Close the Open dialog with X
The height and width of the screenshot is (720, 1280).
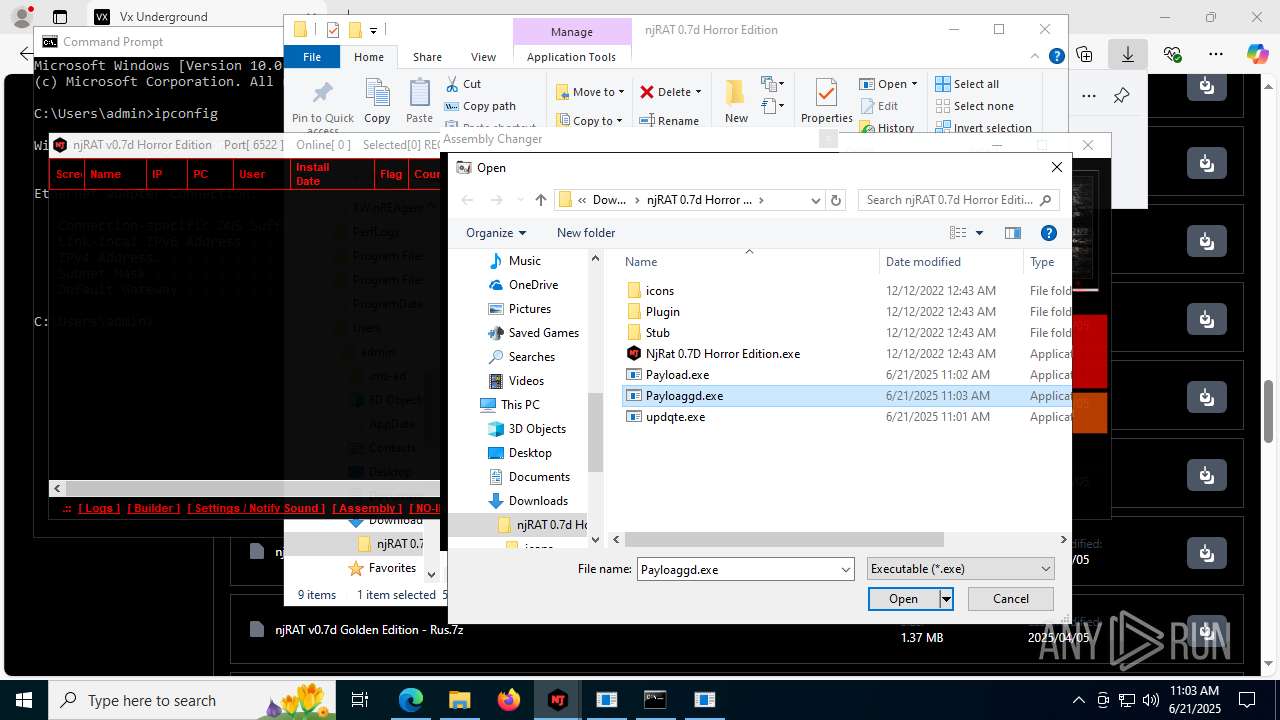1056,167
